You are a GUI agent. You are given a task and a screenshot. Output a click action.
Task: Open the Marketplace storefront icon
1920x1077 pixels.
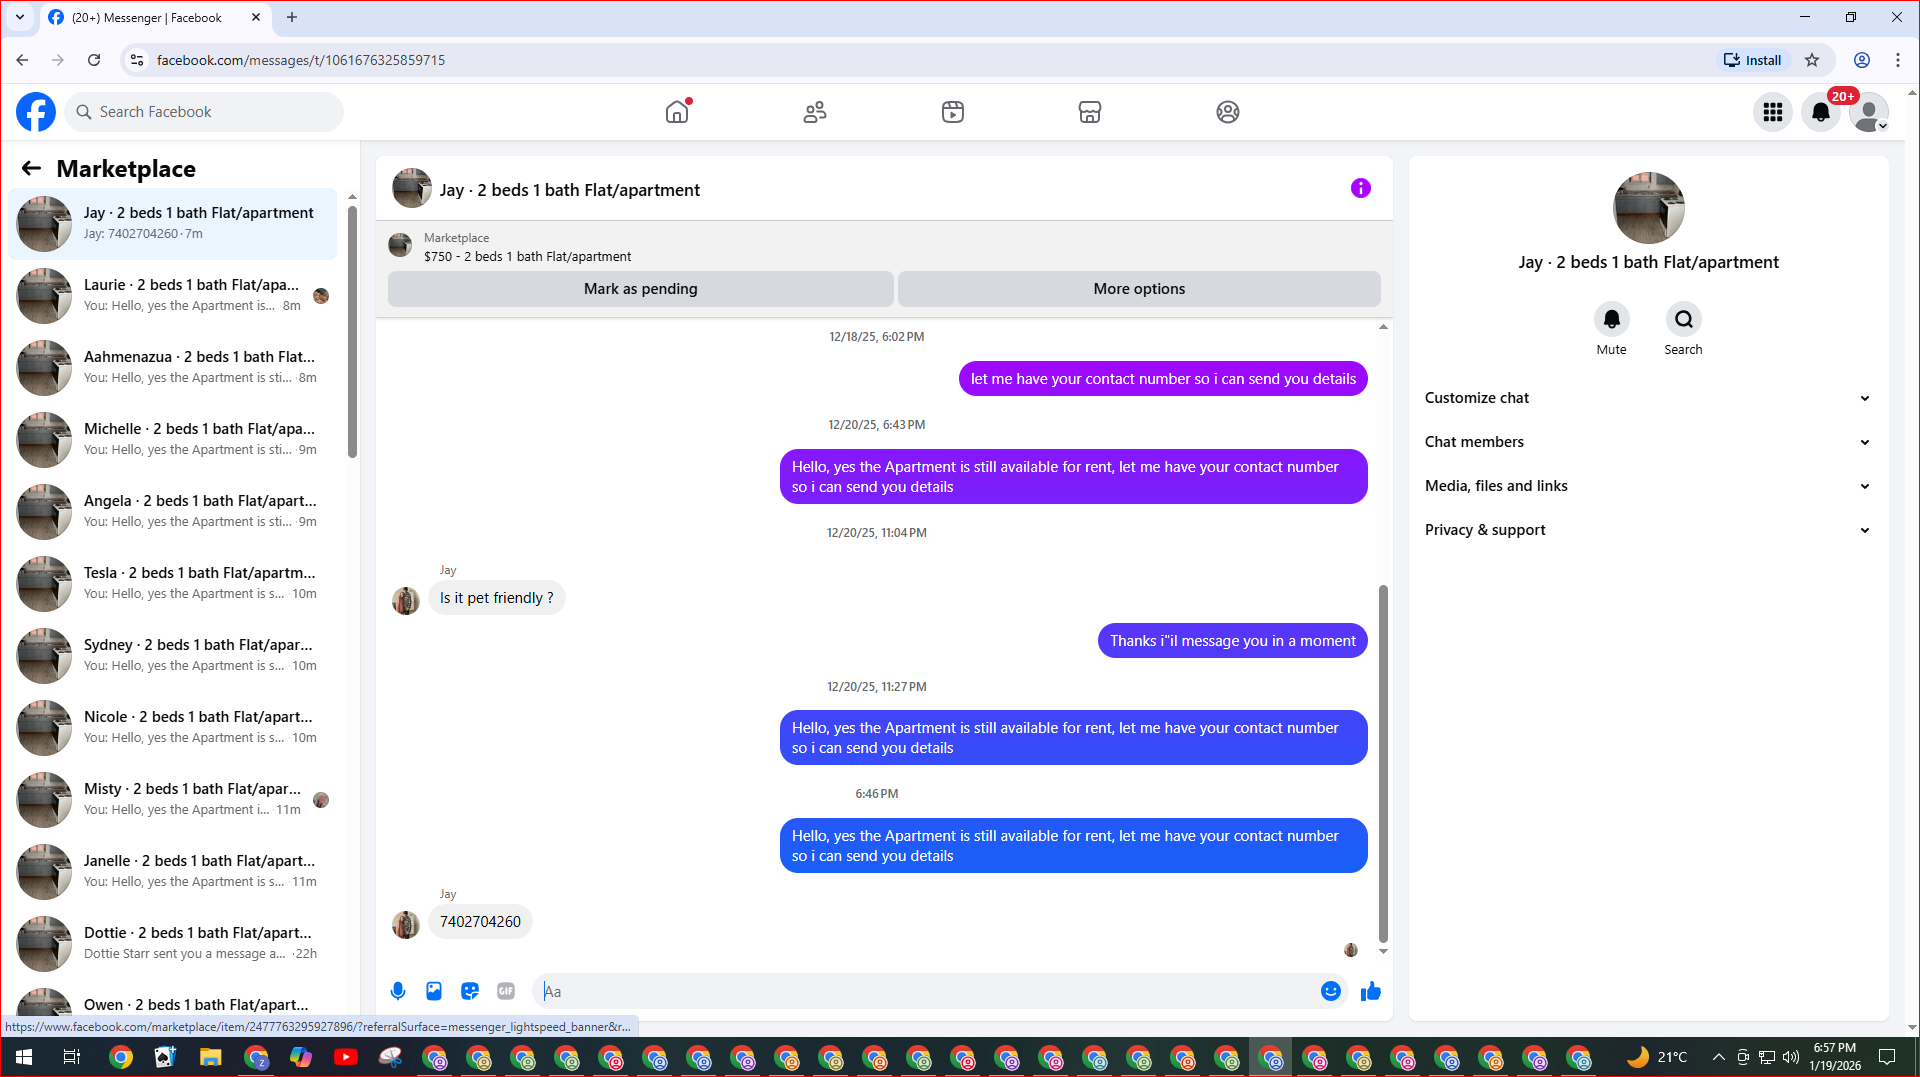pos(1090,112)
